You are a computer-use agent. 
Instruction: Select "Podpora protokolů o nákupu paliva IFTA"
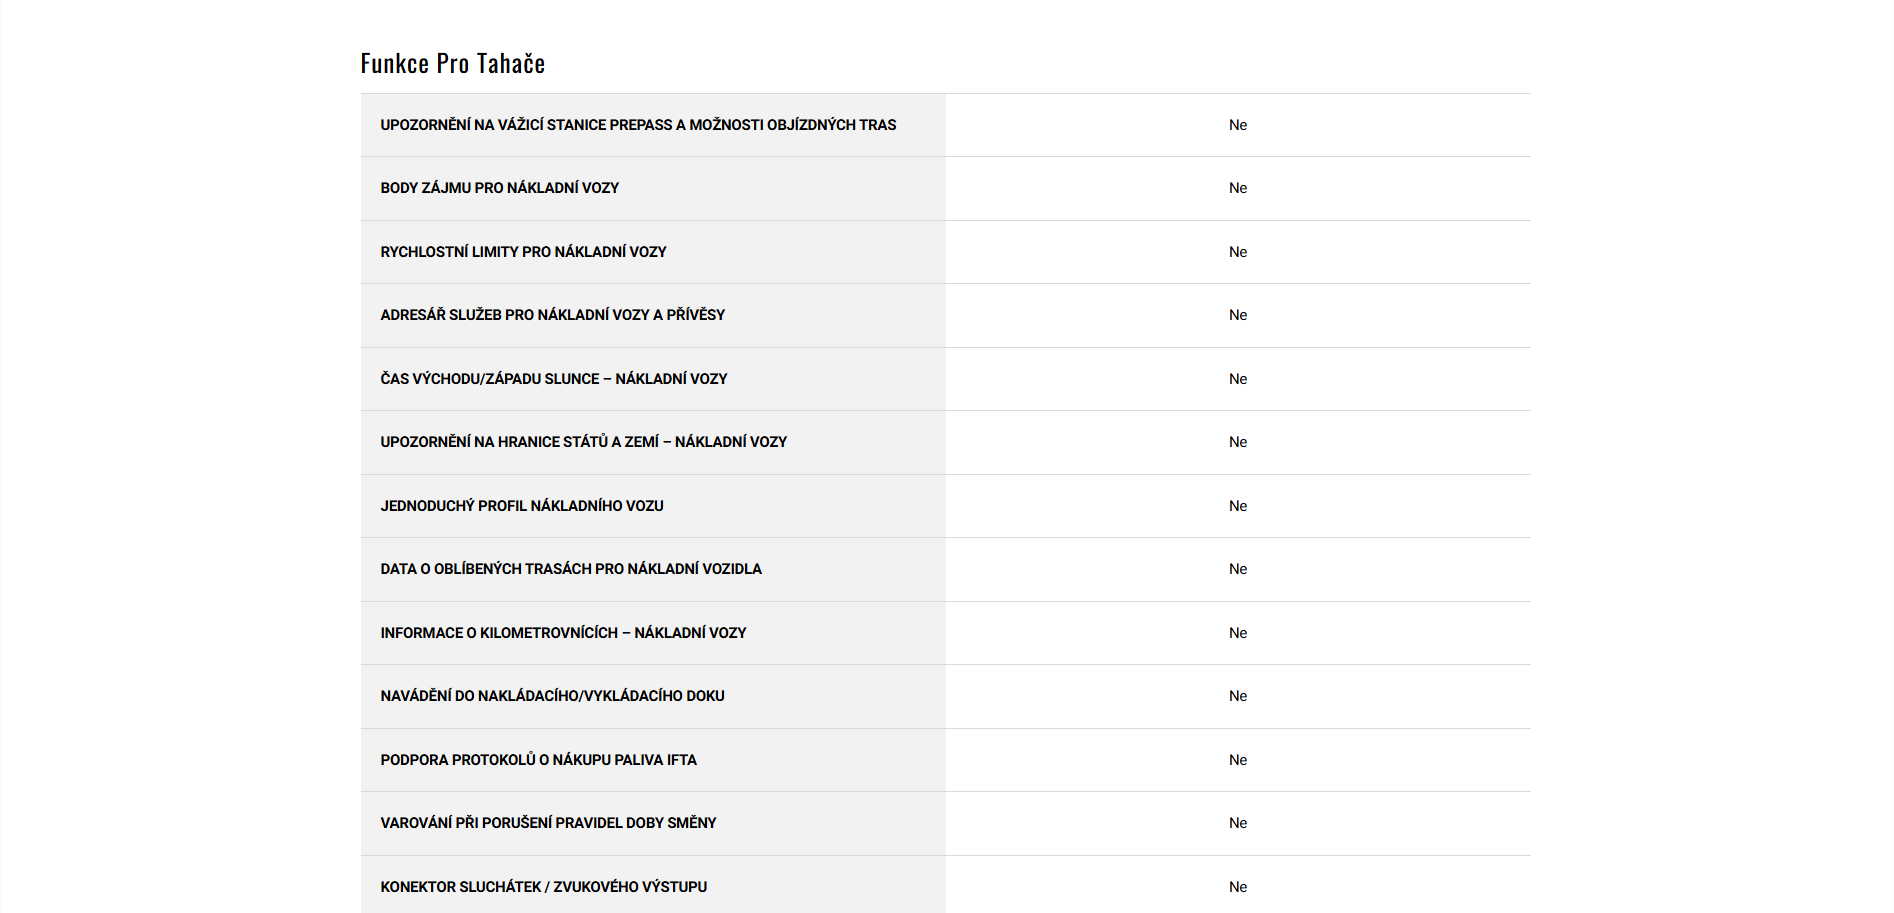click(x=538, y=760)
